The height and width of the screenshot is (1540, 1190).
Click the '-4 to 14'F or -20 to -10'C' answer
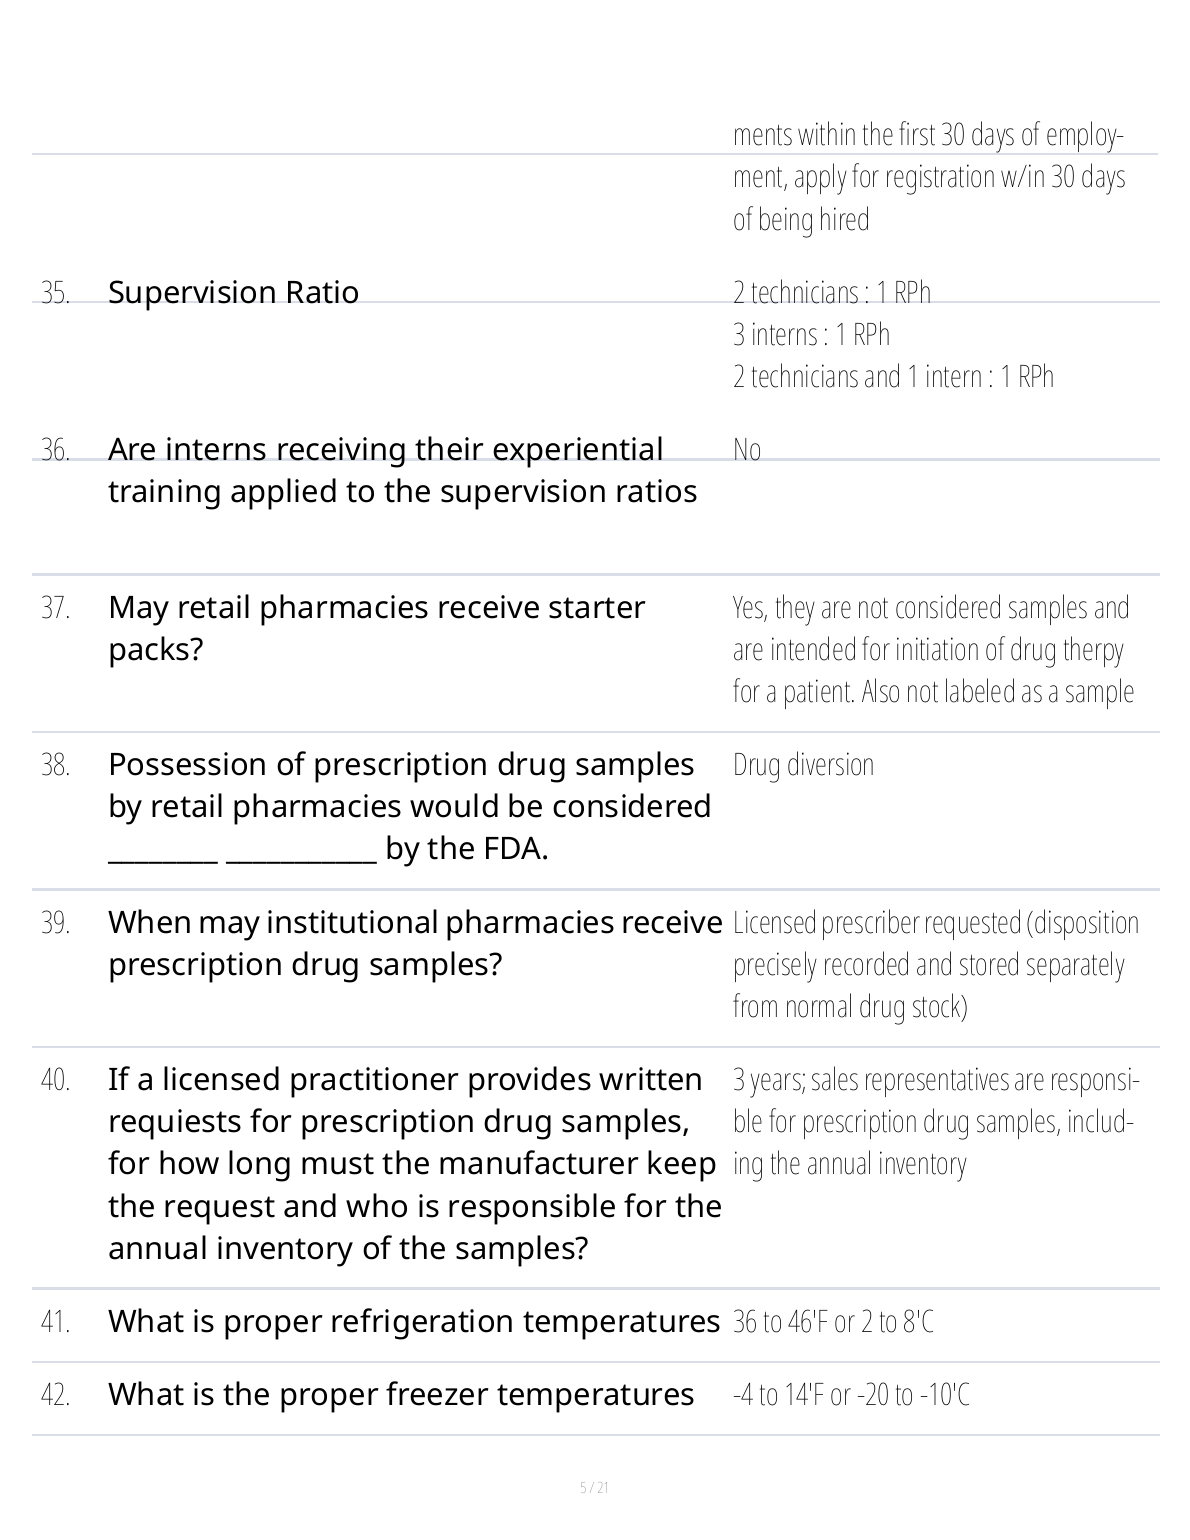click(x=851, y=1394)
